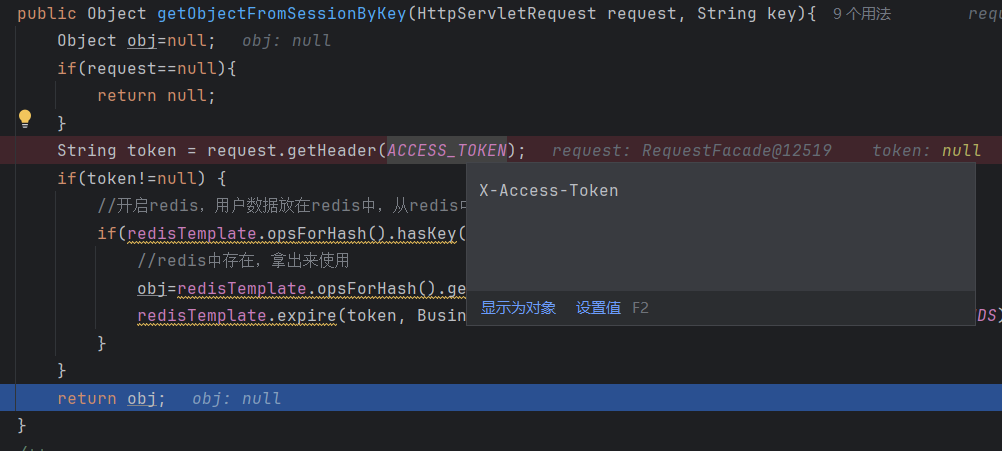Click the inline "token: null" debug value
Screen dimensions: 1002x451
tap(926, 151)
